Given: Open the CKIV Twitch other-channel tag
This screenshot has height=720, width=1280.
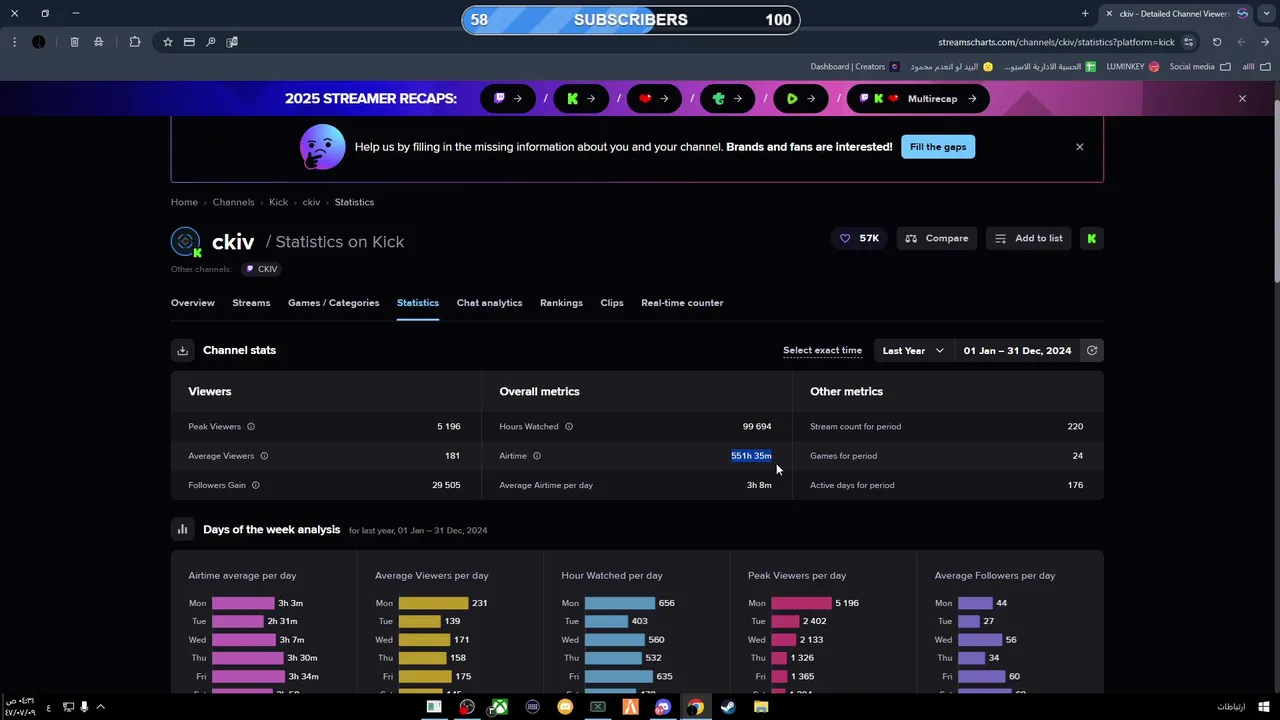Looking at the screenshot, I should [262, 269].
